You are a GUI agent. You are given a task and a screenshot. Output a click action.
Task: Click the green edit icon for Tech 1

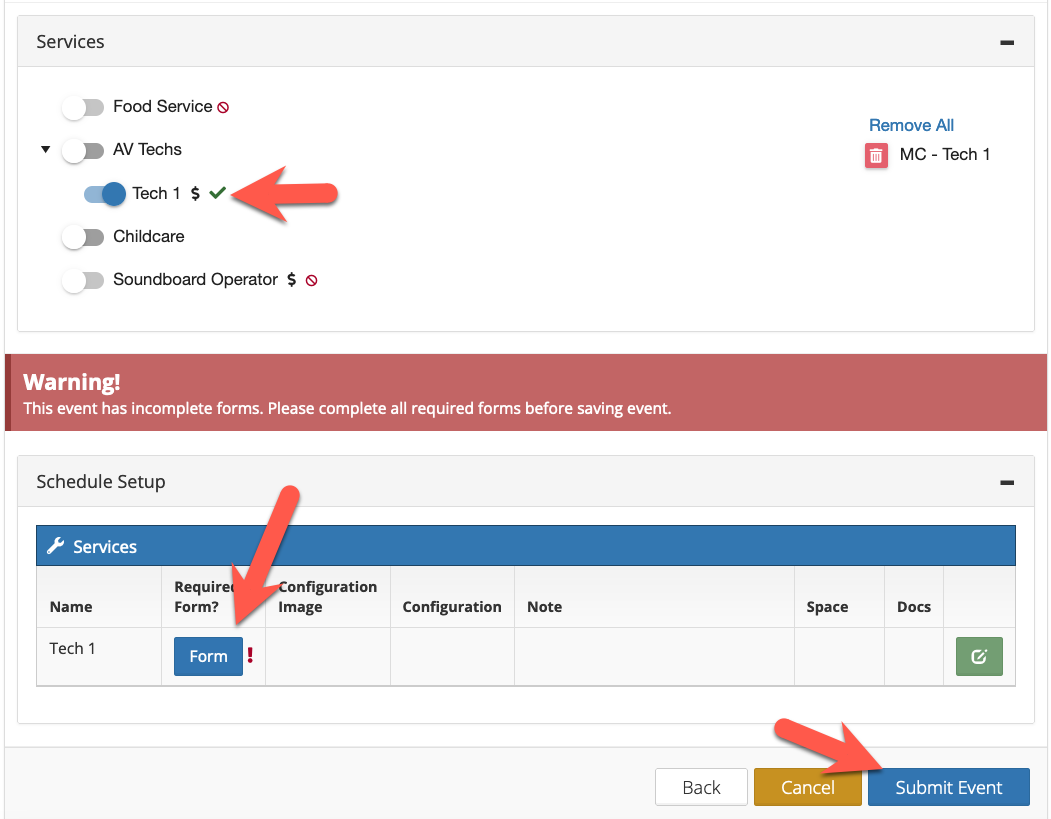(979, 656)
